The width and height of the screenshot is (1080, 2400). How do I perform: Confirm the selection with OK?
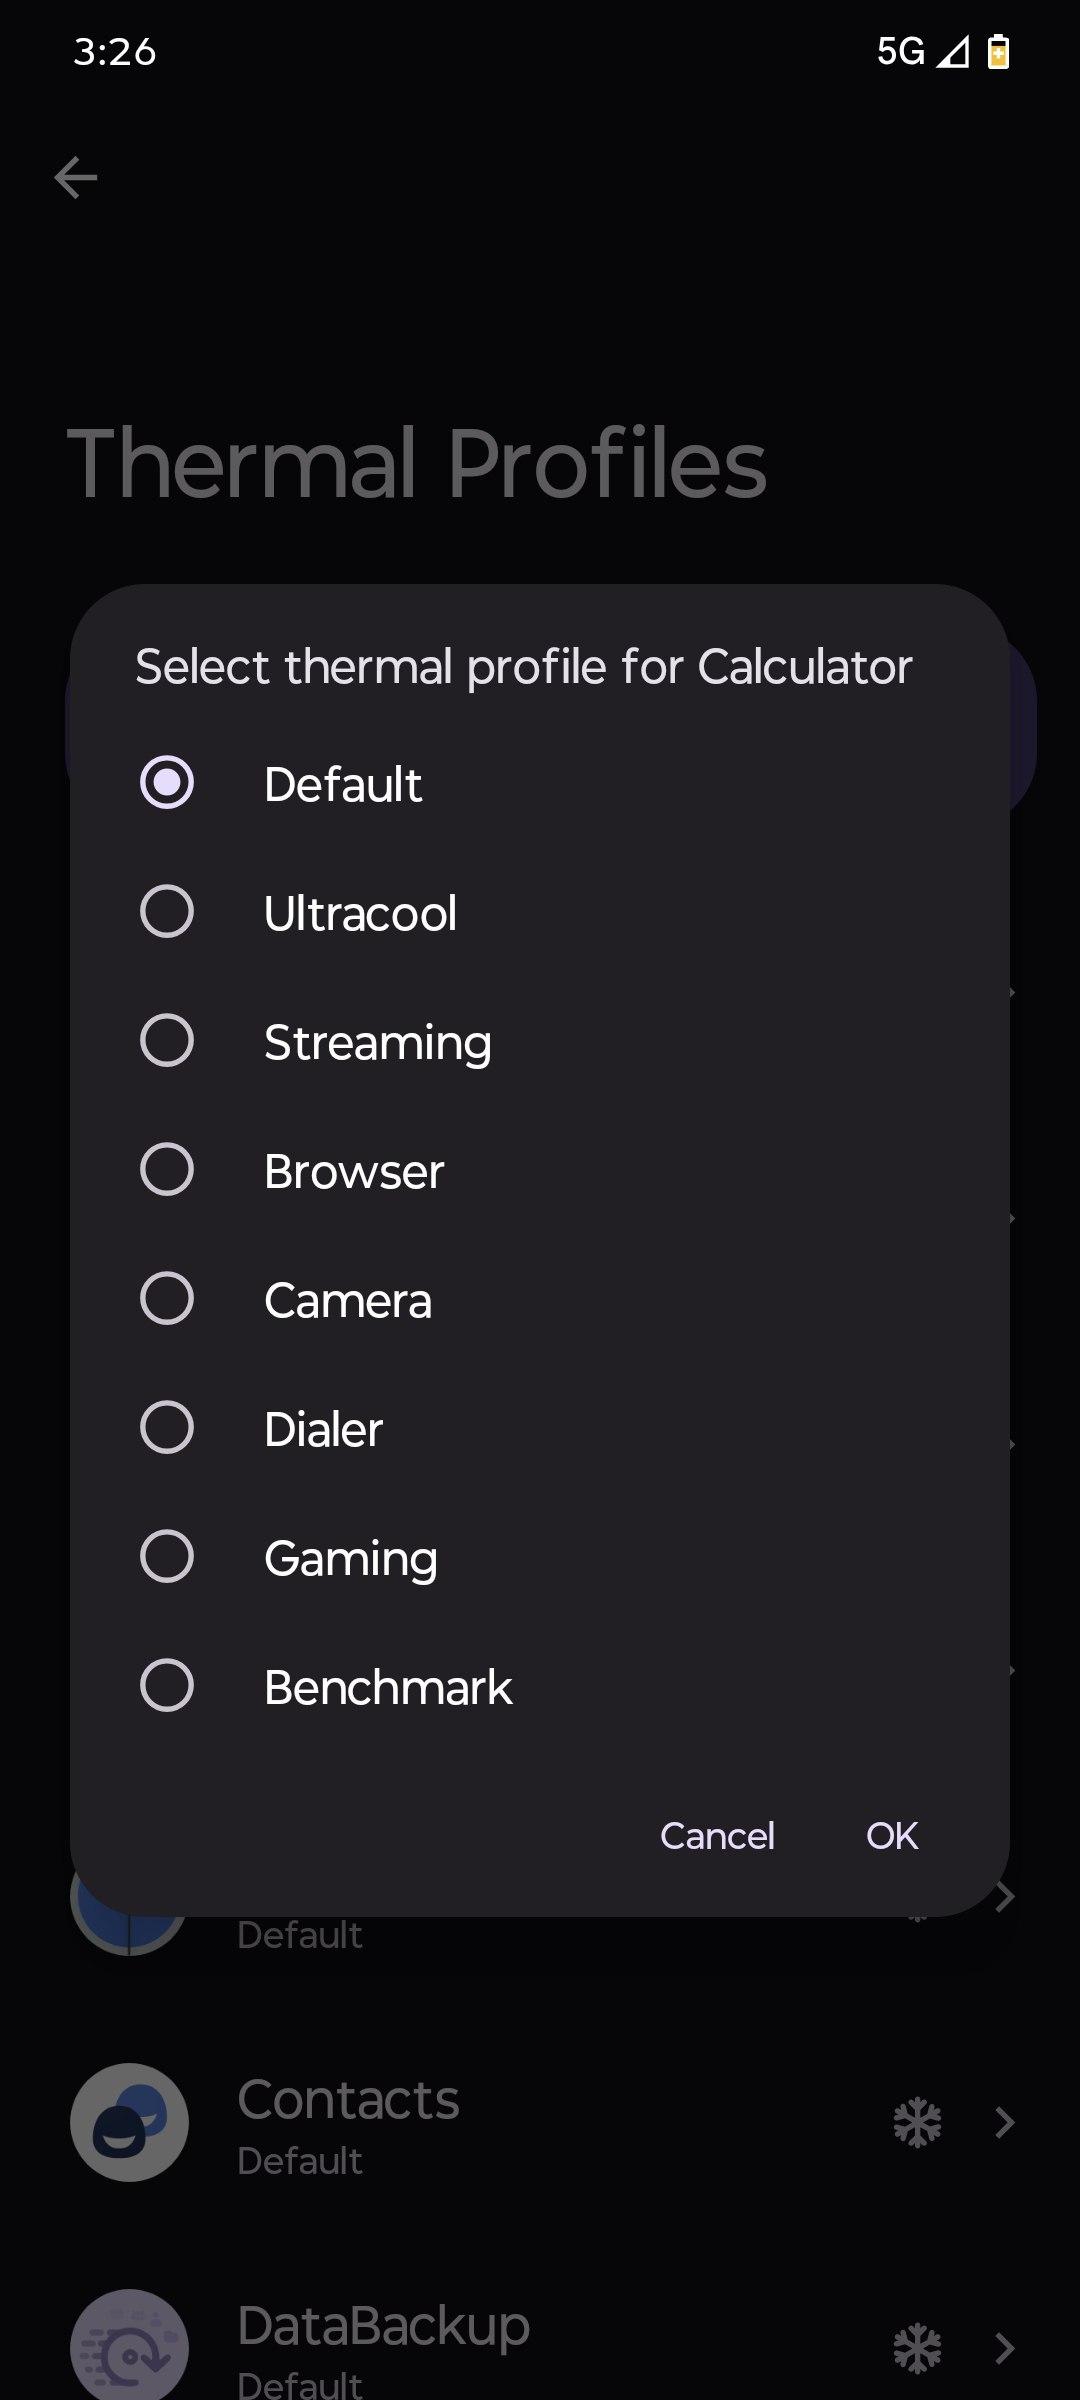point(892,1836)
